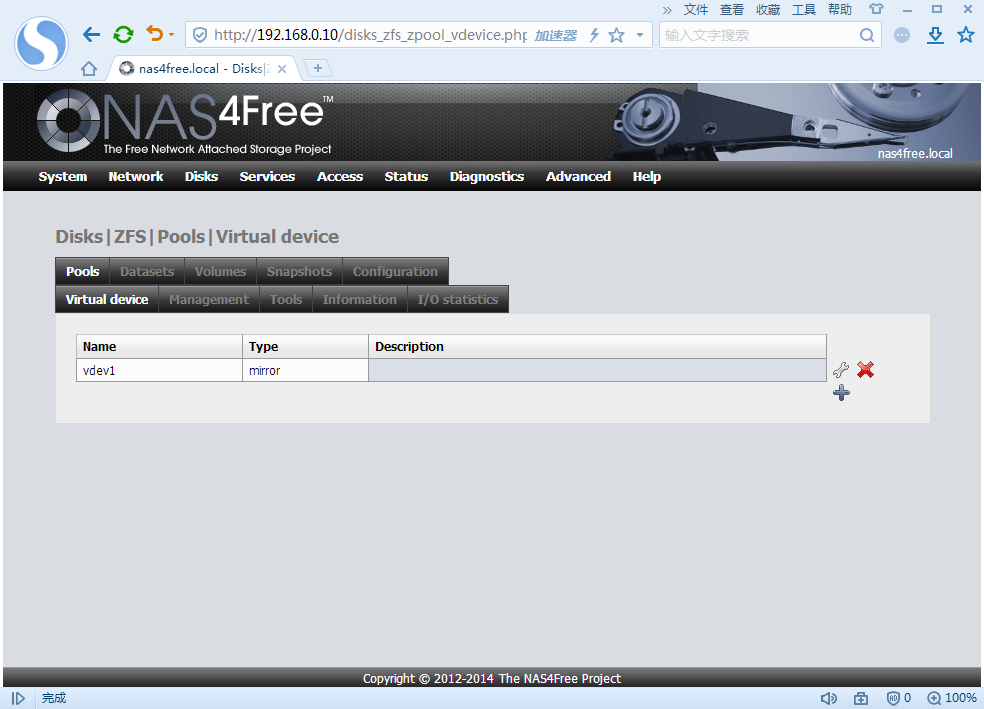Switch to the Information sub-tab

(360, 299)
